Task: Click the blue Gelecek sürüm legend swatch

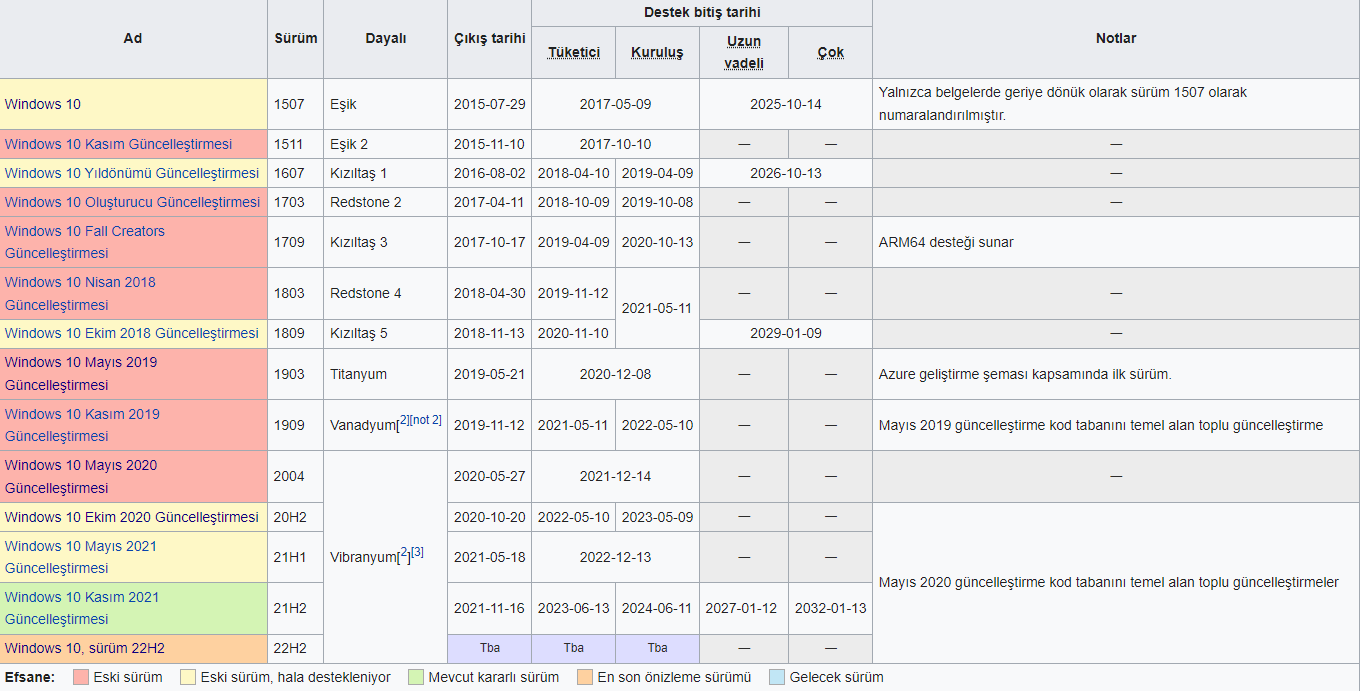Action: tap(777, 677)
